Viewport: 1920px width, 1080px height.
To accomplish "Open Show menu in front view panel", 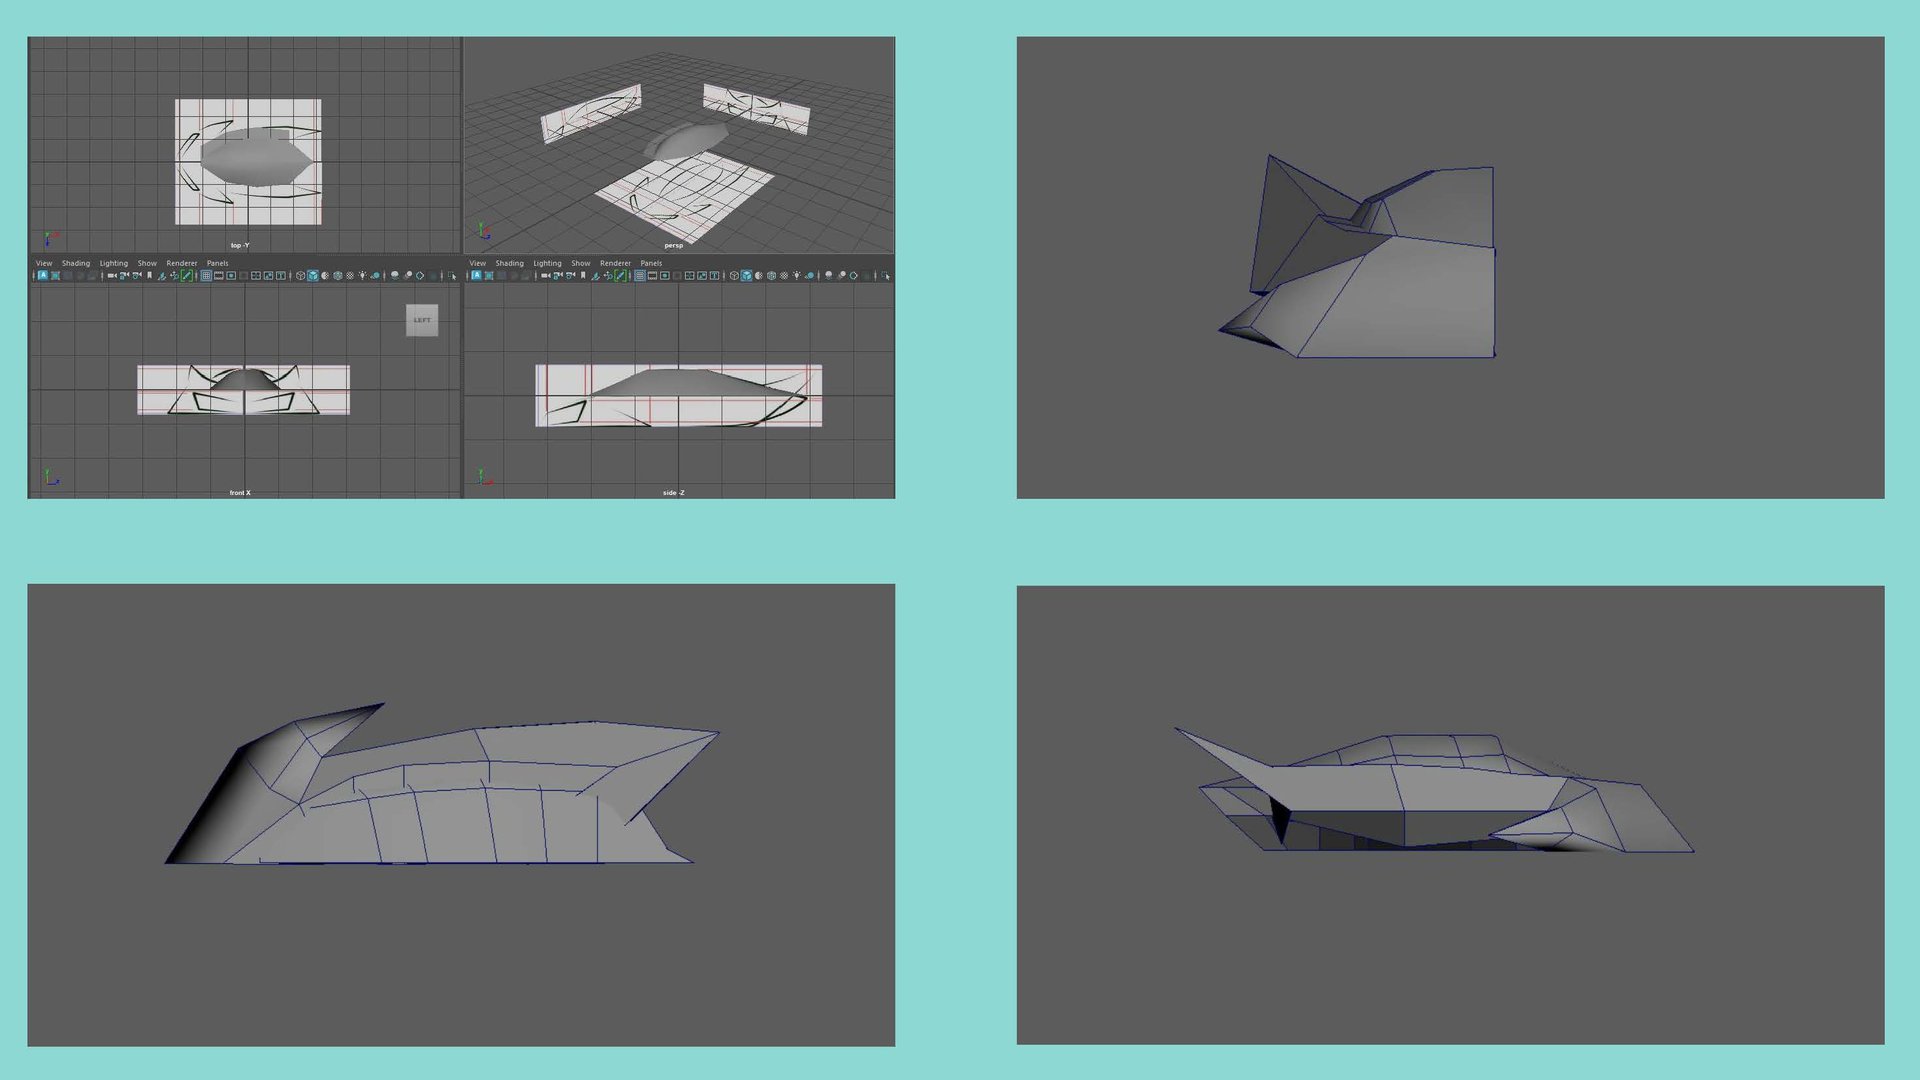I will (147, 263).
